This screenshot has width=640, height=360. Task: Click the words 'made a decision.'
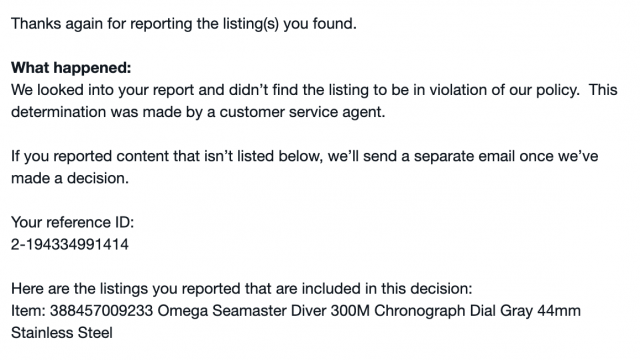(x=70, y=178)
